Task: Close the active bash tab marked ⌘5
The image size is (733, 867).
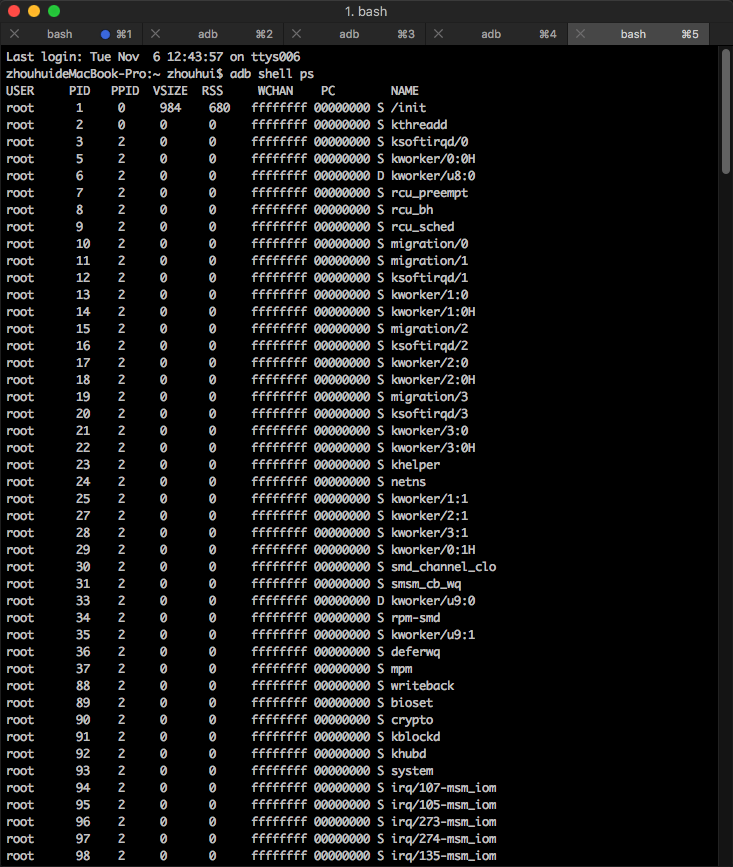Action: 580,34
